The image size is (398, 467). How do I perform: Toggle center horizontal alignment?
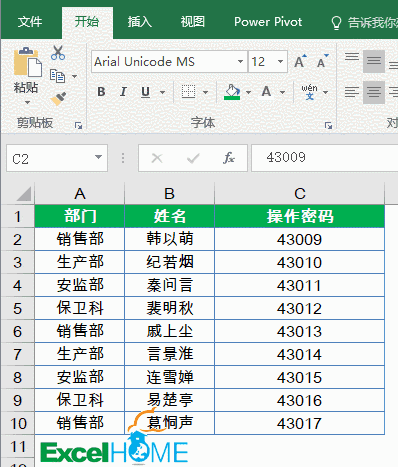(x=374, y=92)
